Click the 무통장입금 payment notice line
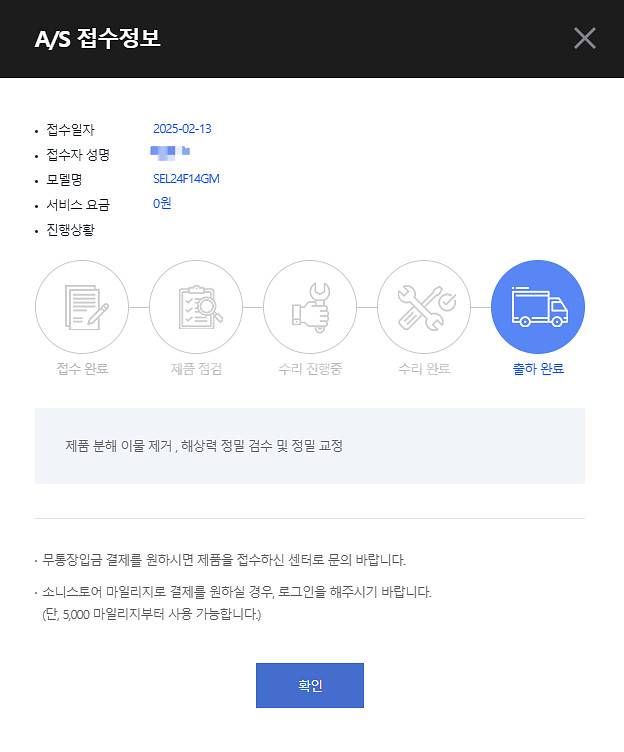 tap(238, 559)
